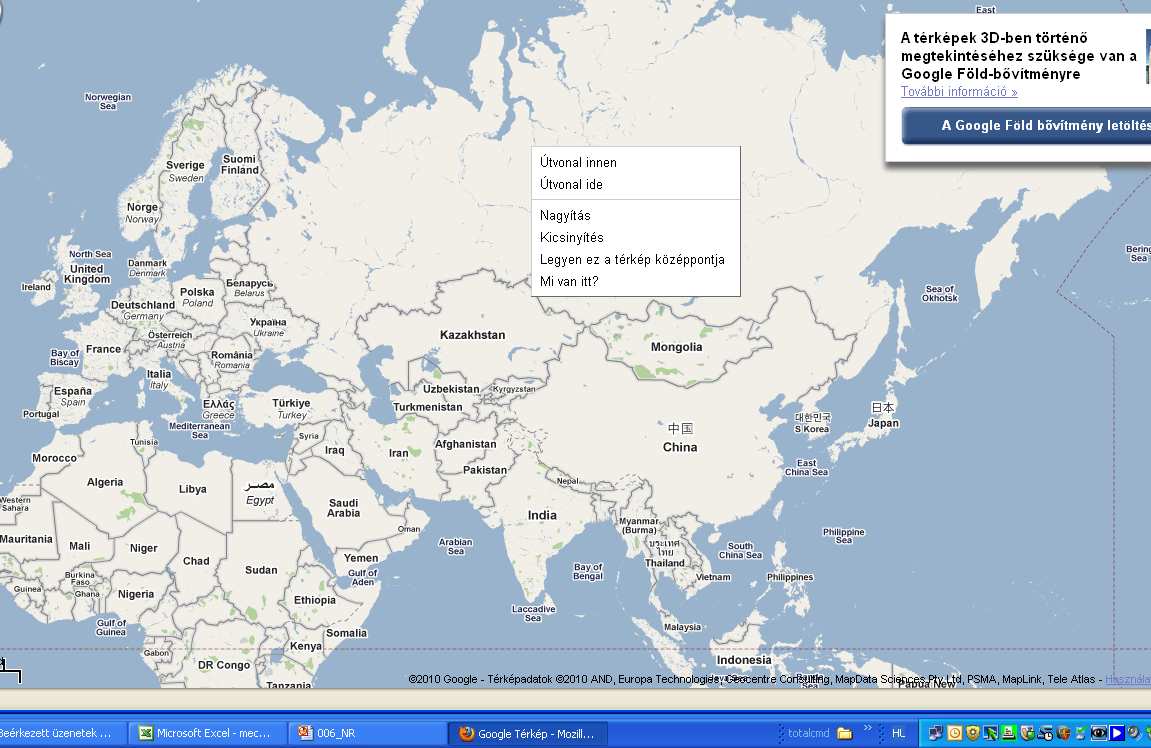Screen dimensions: 1151x748
Task: Choose 'Útvonal innen' in the context menu
Action: click(578, 162)
